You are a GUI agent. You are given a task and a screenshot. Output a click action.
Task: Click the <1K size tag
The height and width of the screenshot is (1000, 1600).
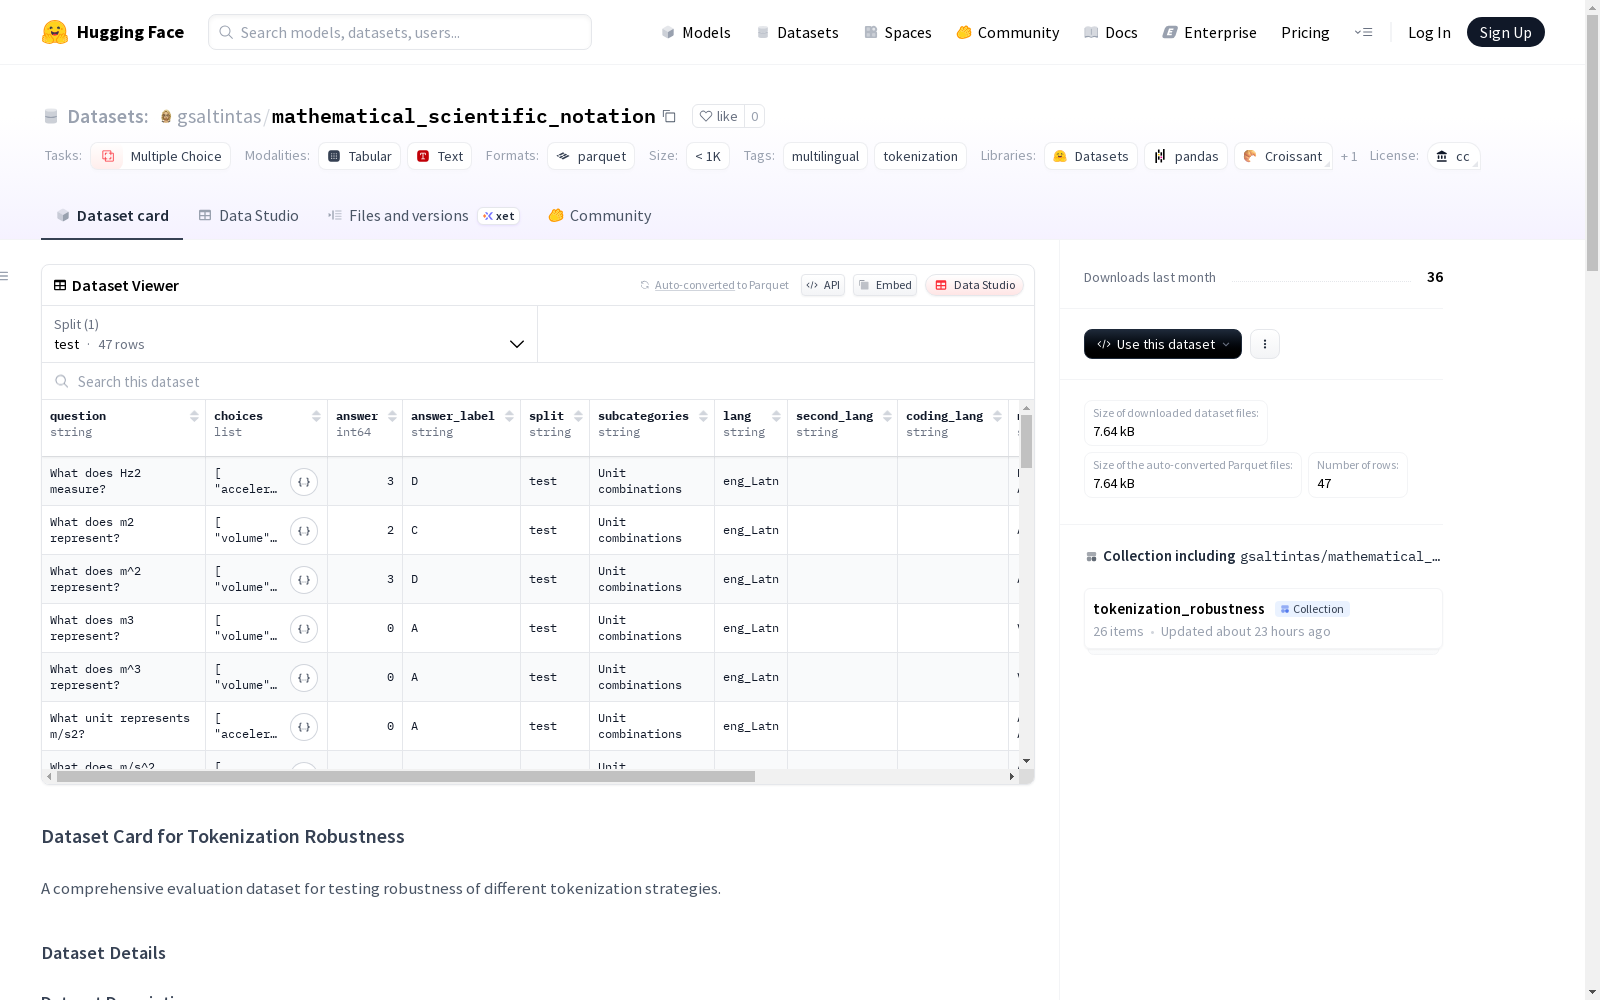[708, 156]
